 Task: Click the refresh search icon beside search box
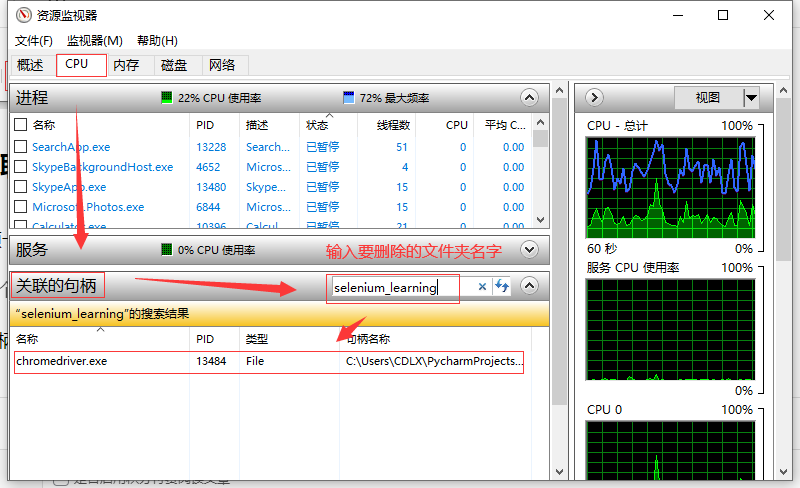(x=501, y=287)
